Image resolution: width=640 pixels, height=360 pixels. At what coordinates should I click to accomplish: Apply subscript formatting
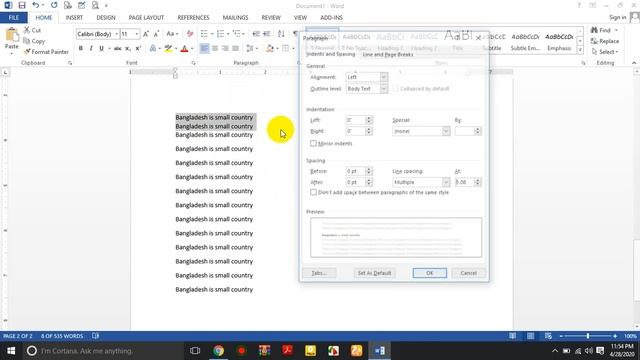pyautogui.click(x=128, y=49)
